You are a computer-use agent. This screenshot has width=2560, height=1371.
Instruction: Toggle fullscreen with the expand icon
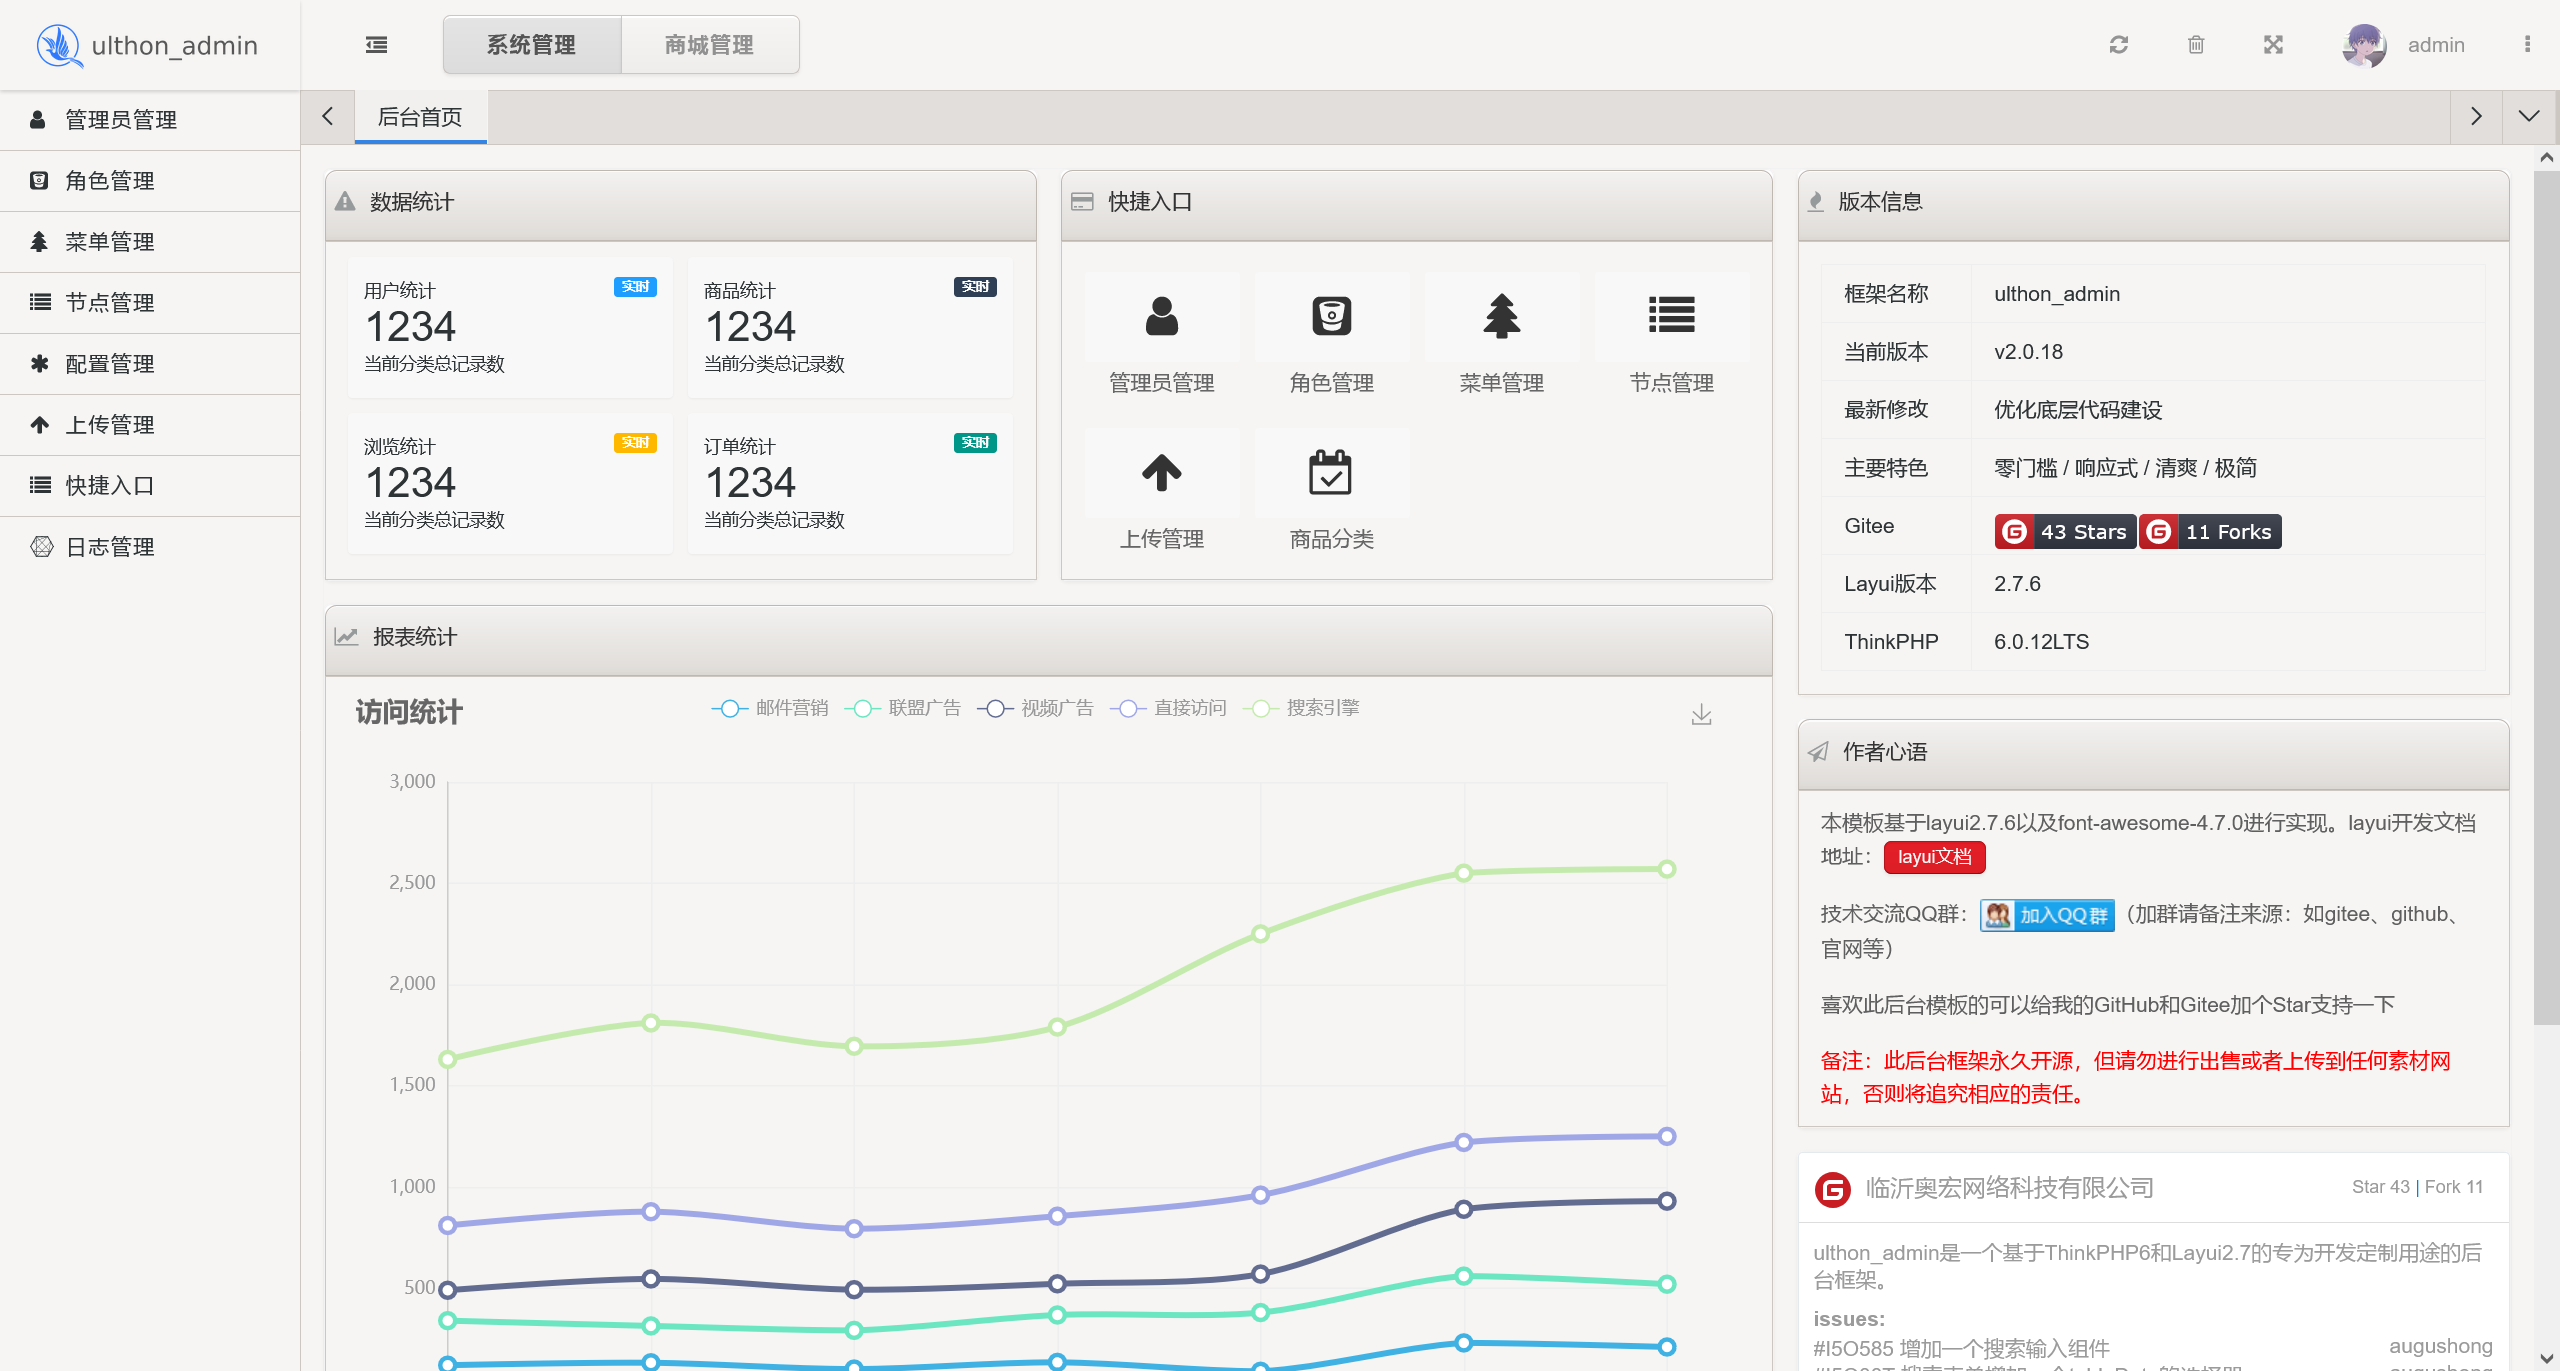click(2272, 45)
